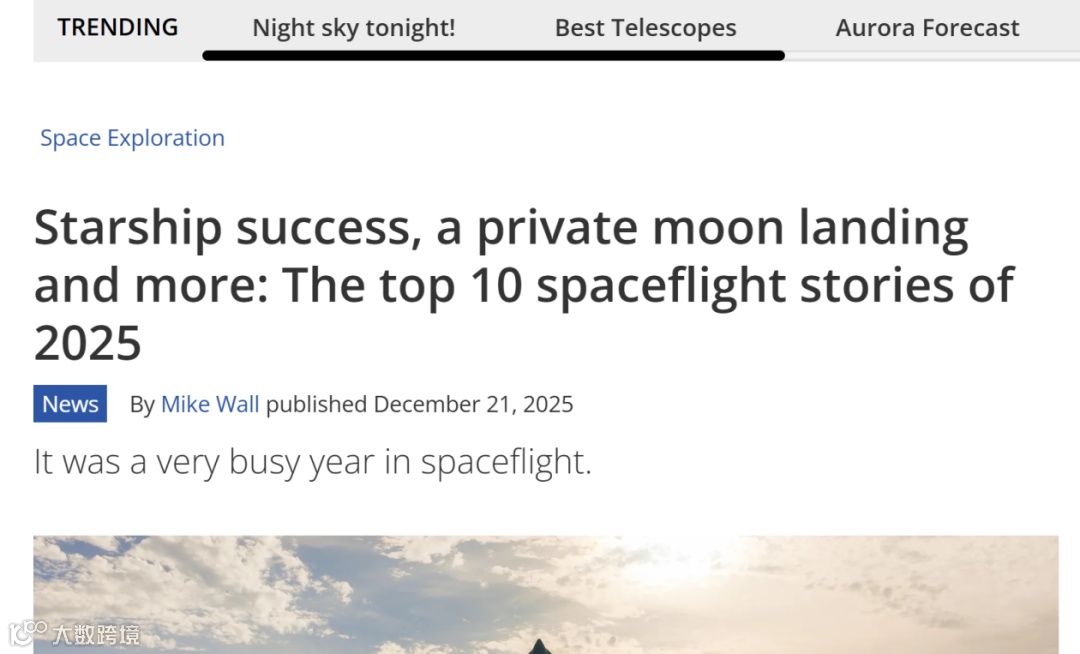
Task: Click the watermark logo icon
Action: click(x=28, y=633)
